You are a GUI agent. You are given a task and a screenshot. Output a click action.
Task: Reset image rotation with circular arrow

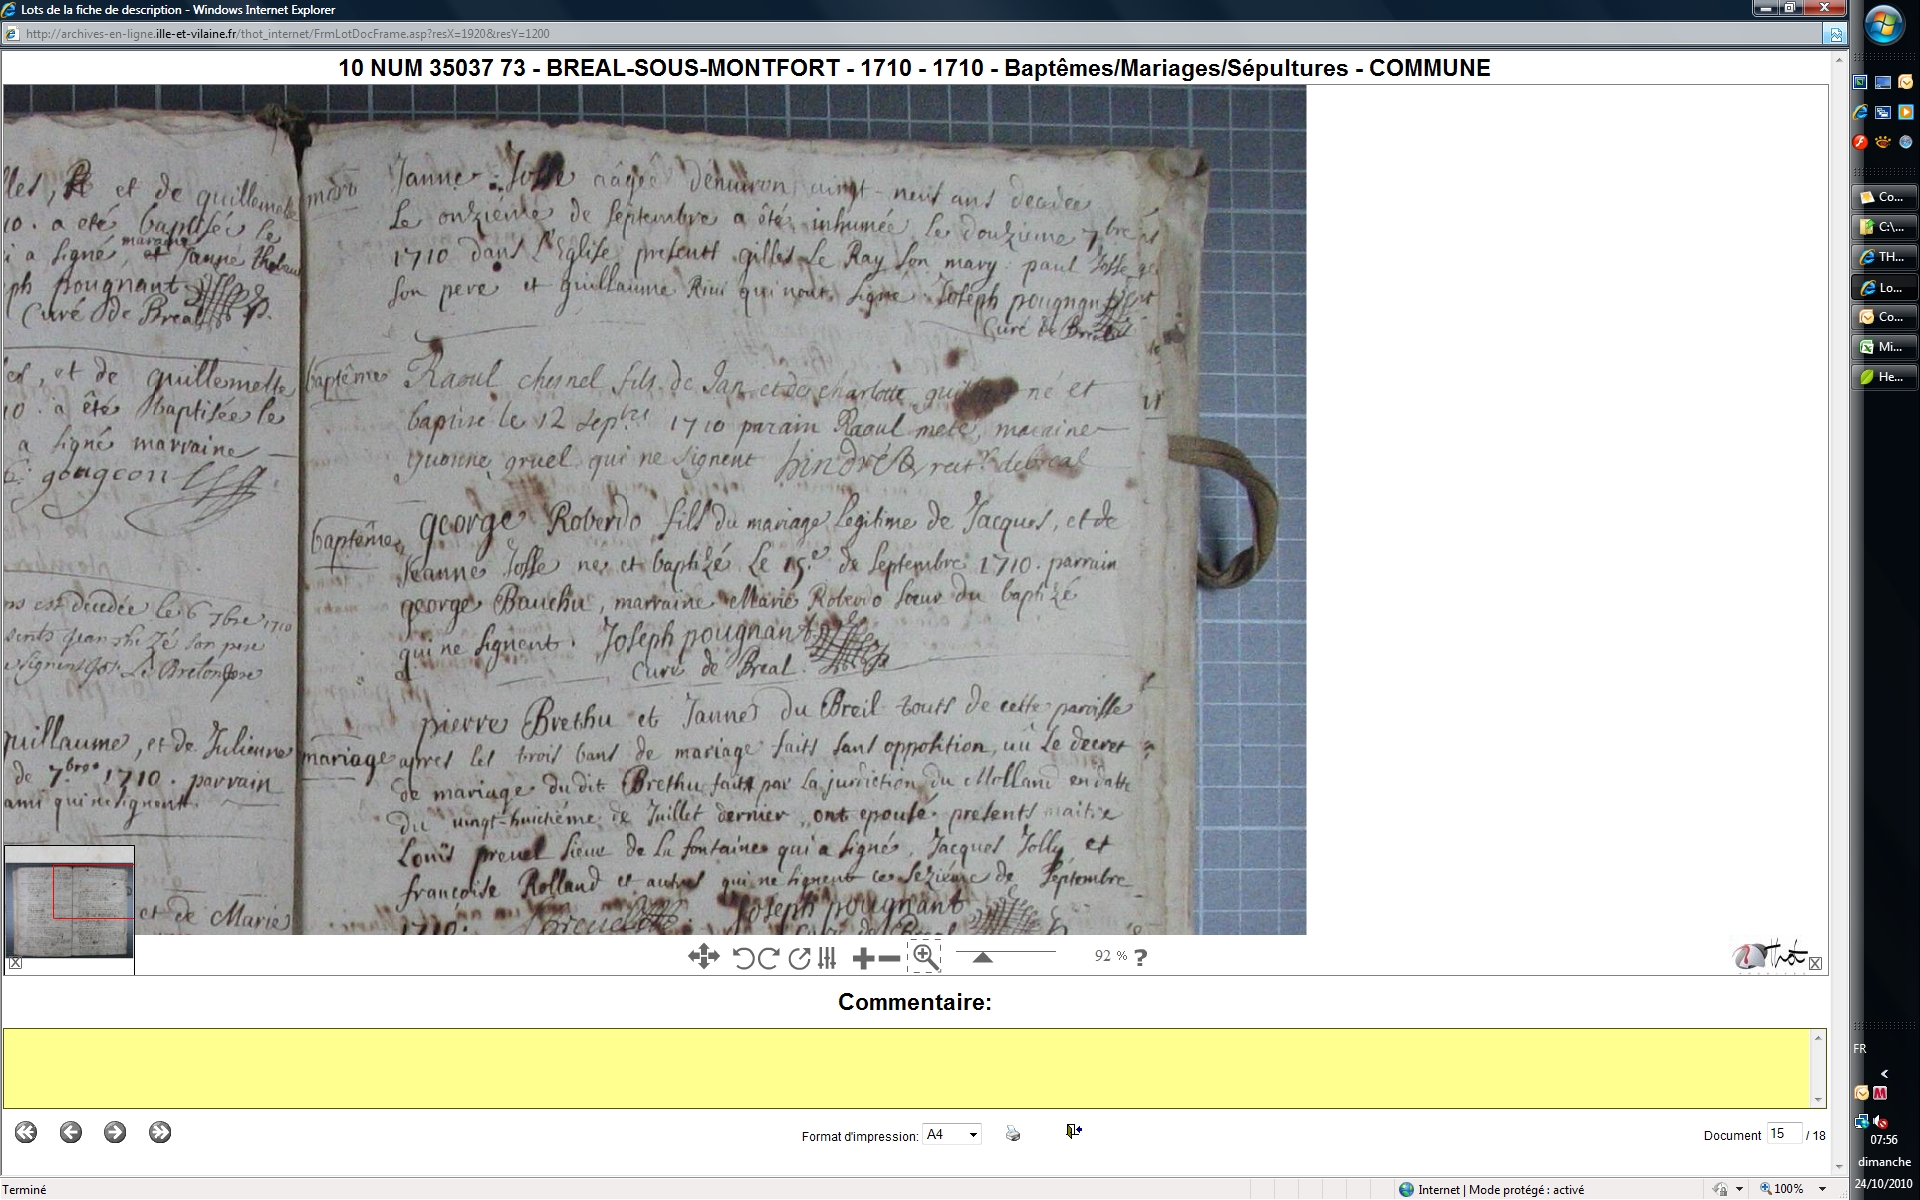798,958
